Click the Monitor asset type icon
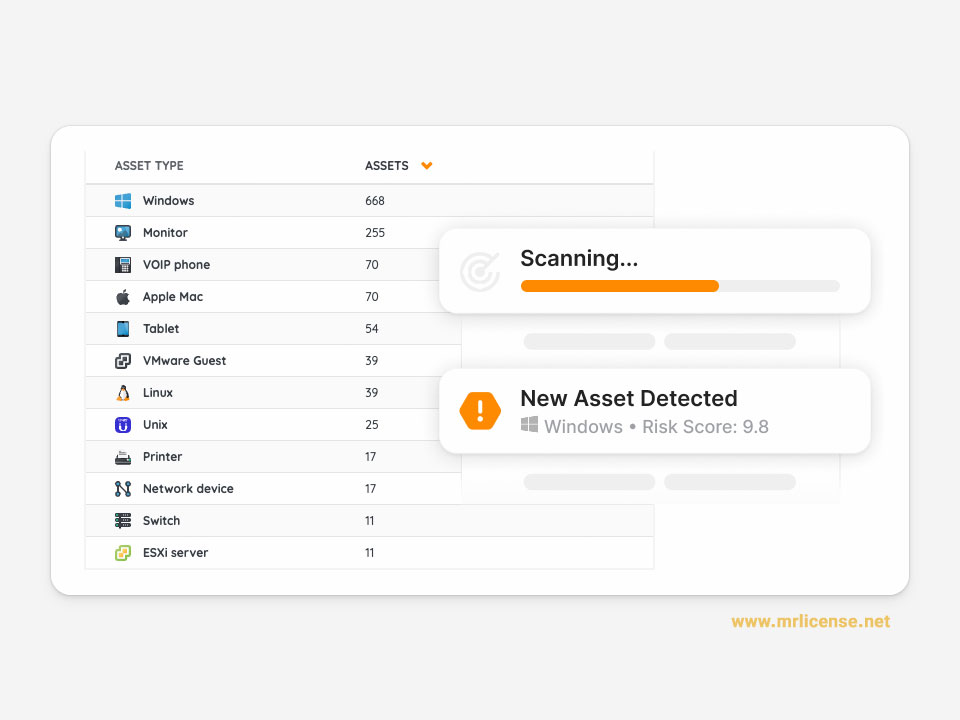The width and height of the screenshot is (960, 720). point(123,233)
